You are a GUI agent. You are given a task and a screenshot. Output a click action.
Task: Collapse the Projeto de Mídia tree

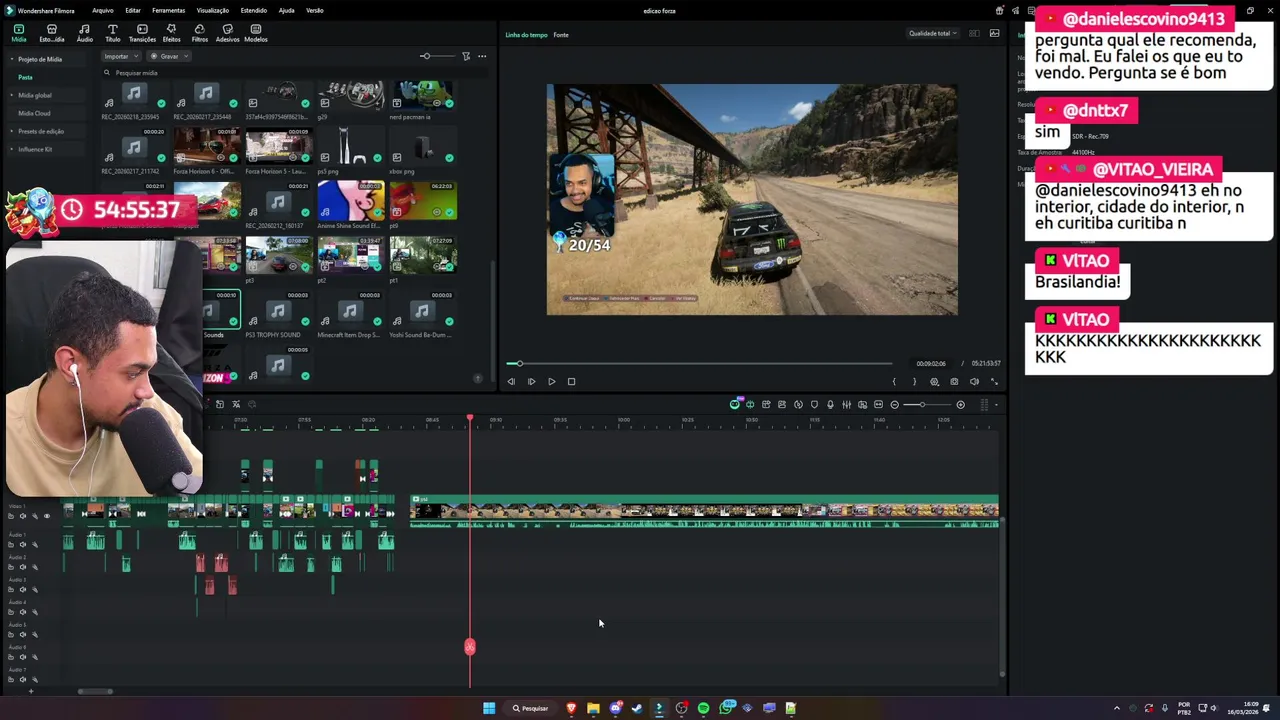coord(13,59)
